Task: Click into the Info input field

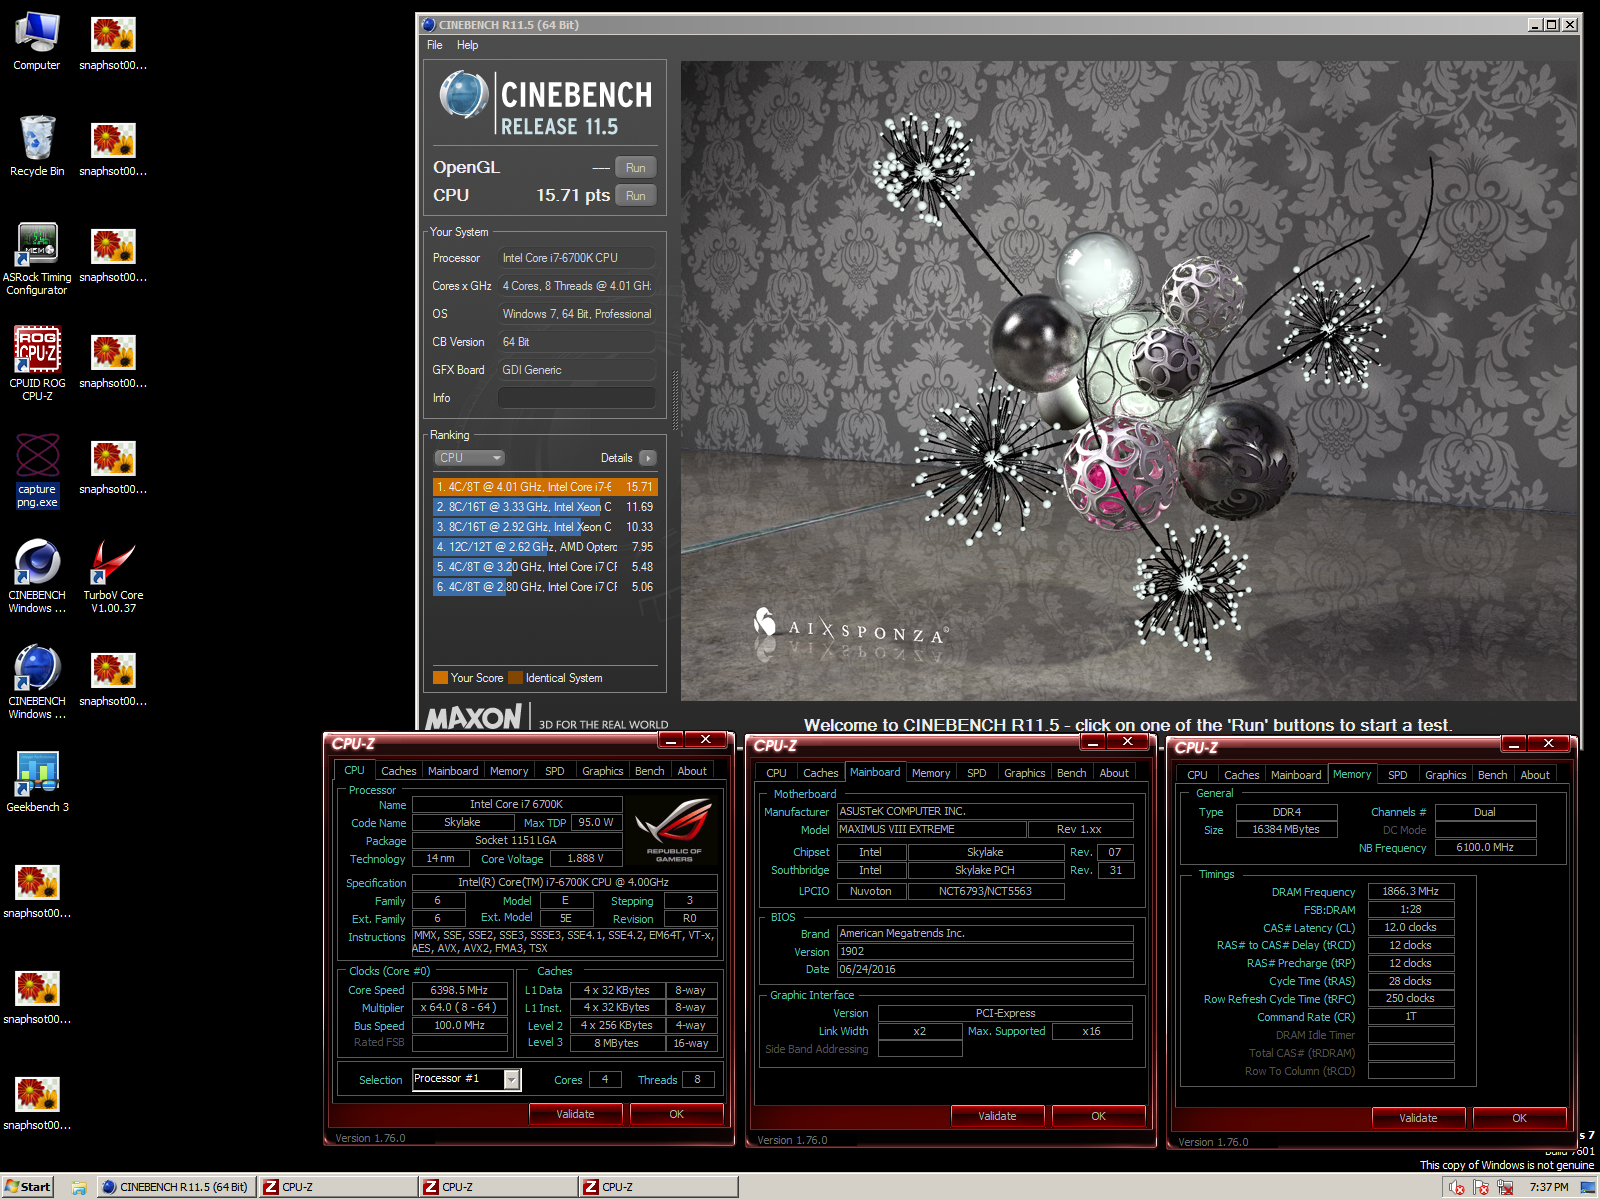Action: point(577,398)
